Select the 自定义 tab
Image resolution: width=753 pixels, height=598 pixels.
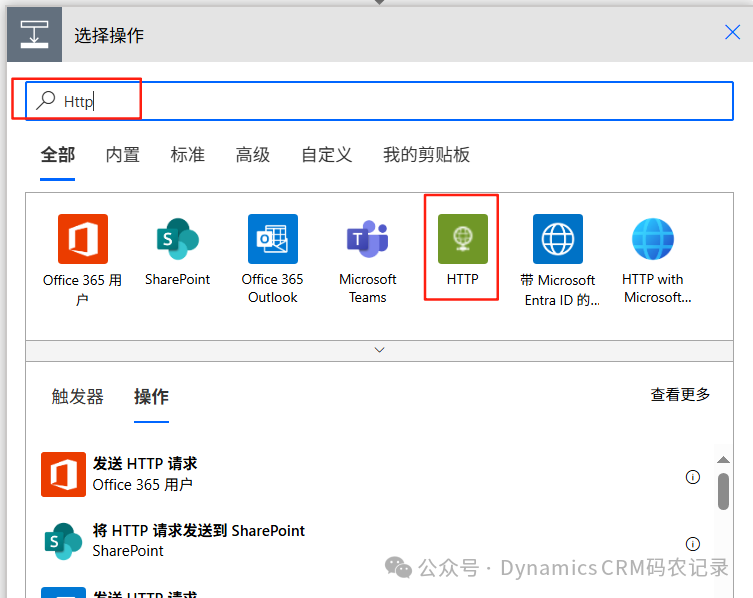pos(327,155)
